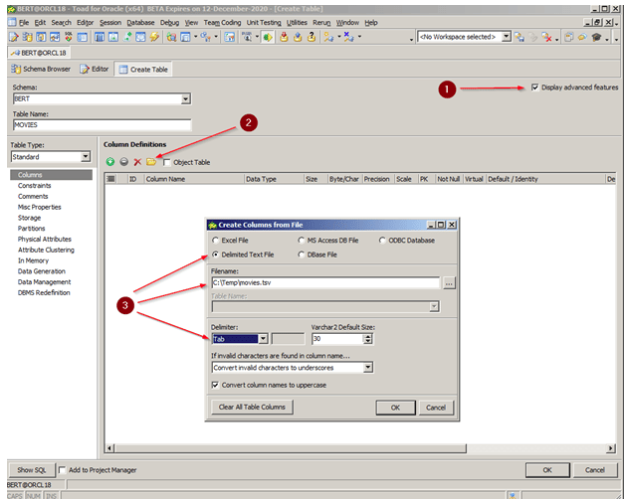The height and width of the screenshot is (504, 625).
Task: Click the BERT@ORCL18 connection tab
Action: tap(39, 53)
